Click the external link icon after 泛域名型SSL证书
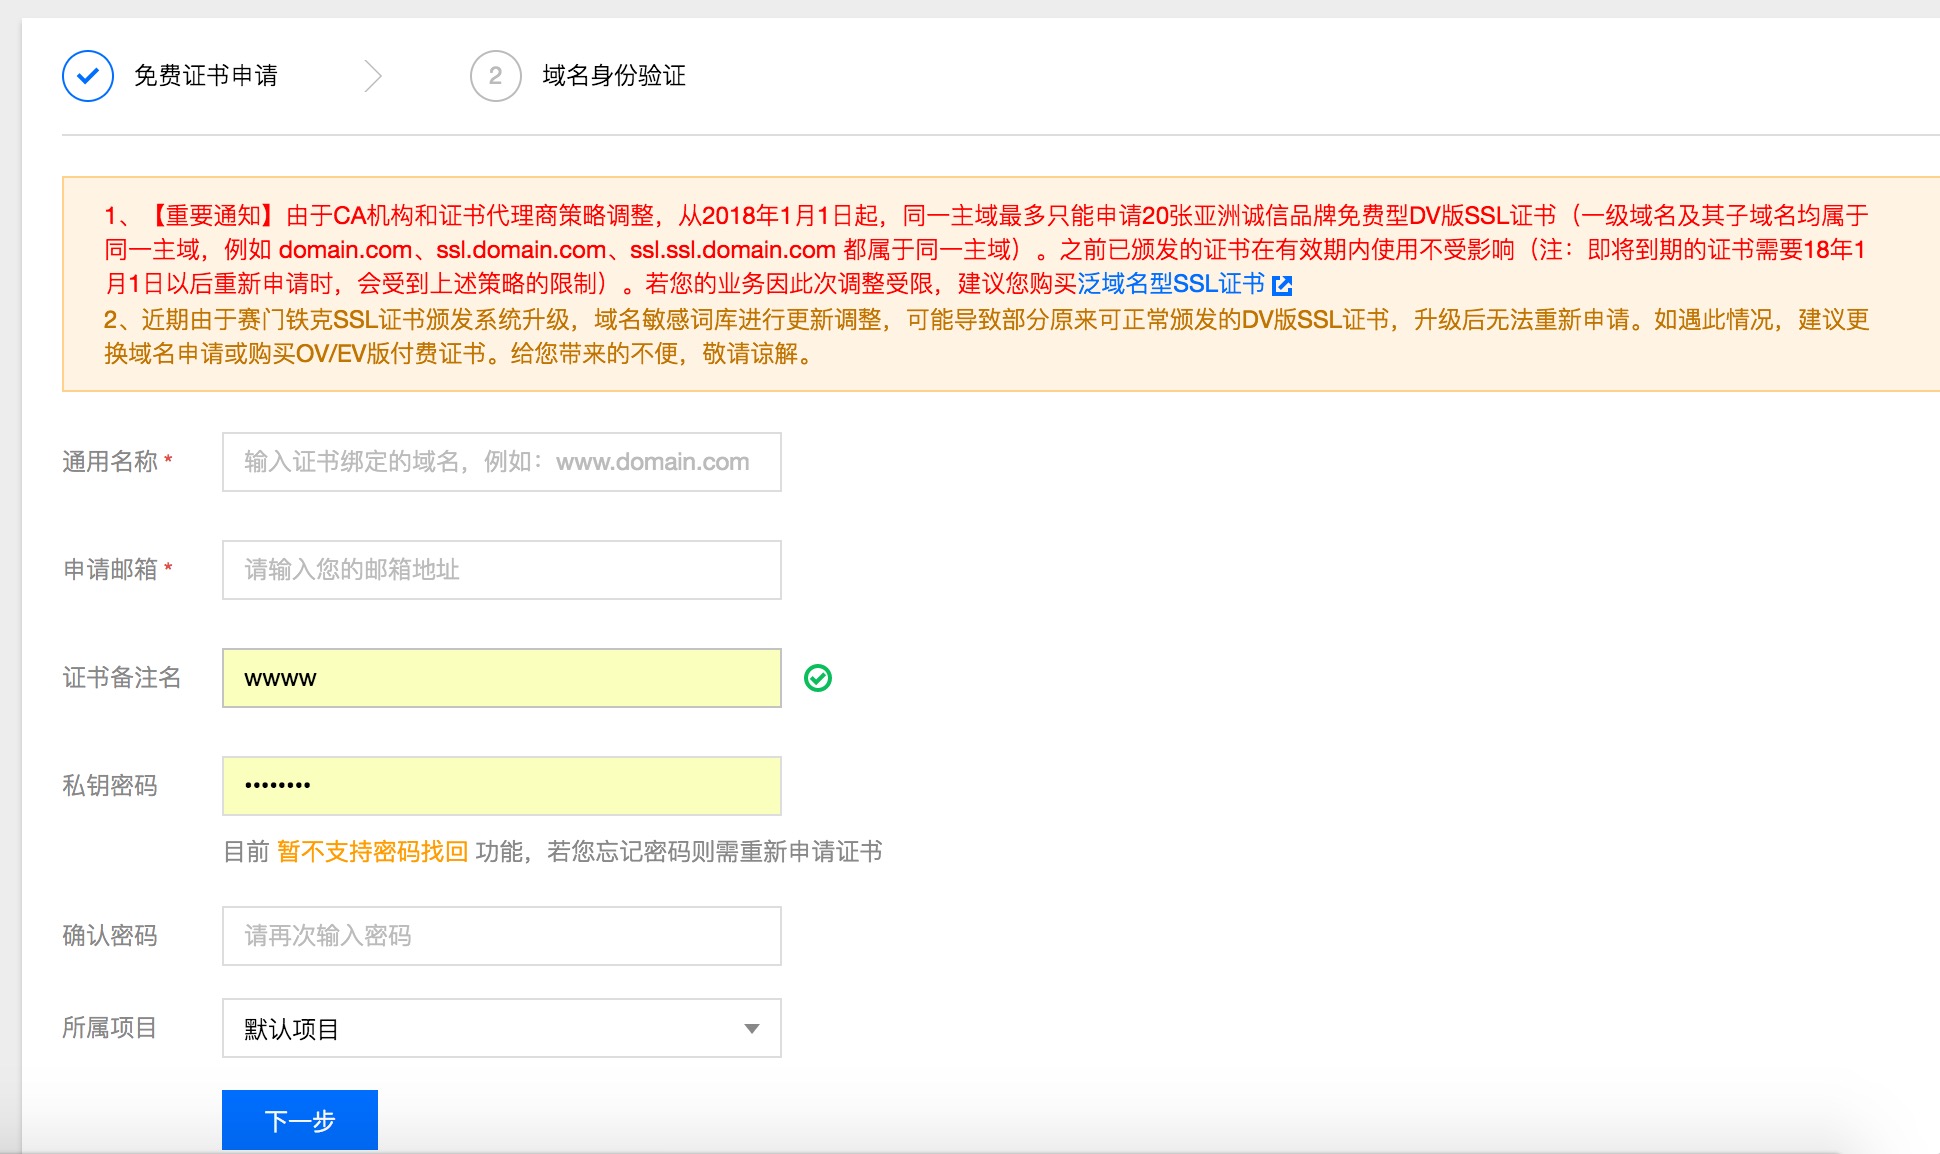 click(1282, 286)
